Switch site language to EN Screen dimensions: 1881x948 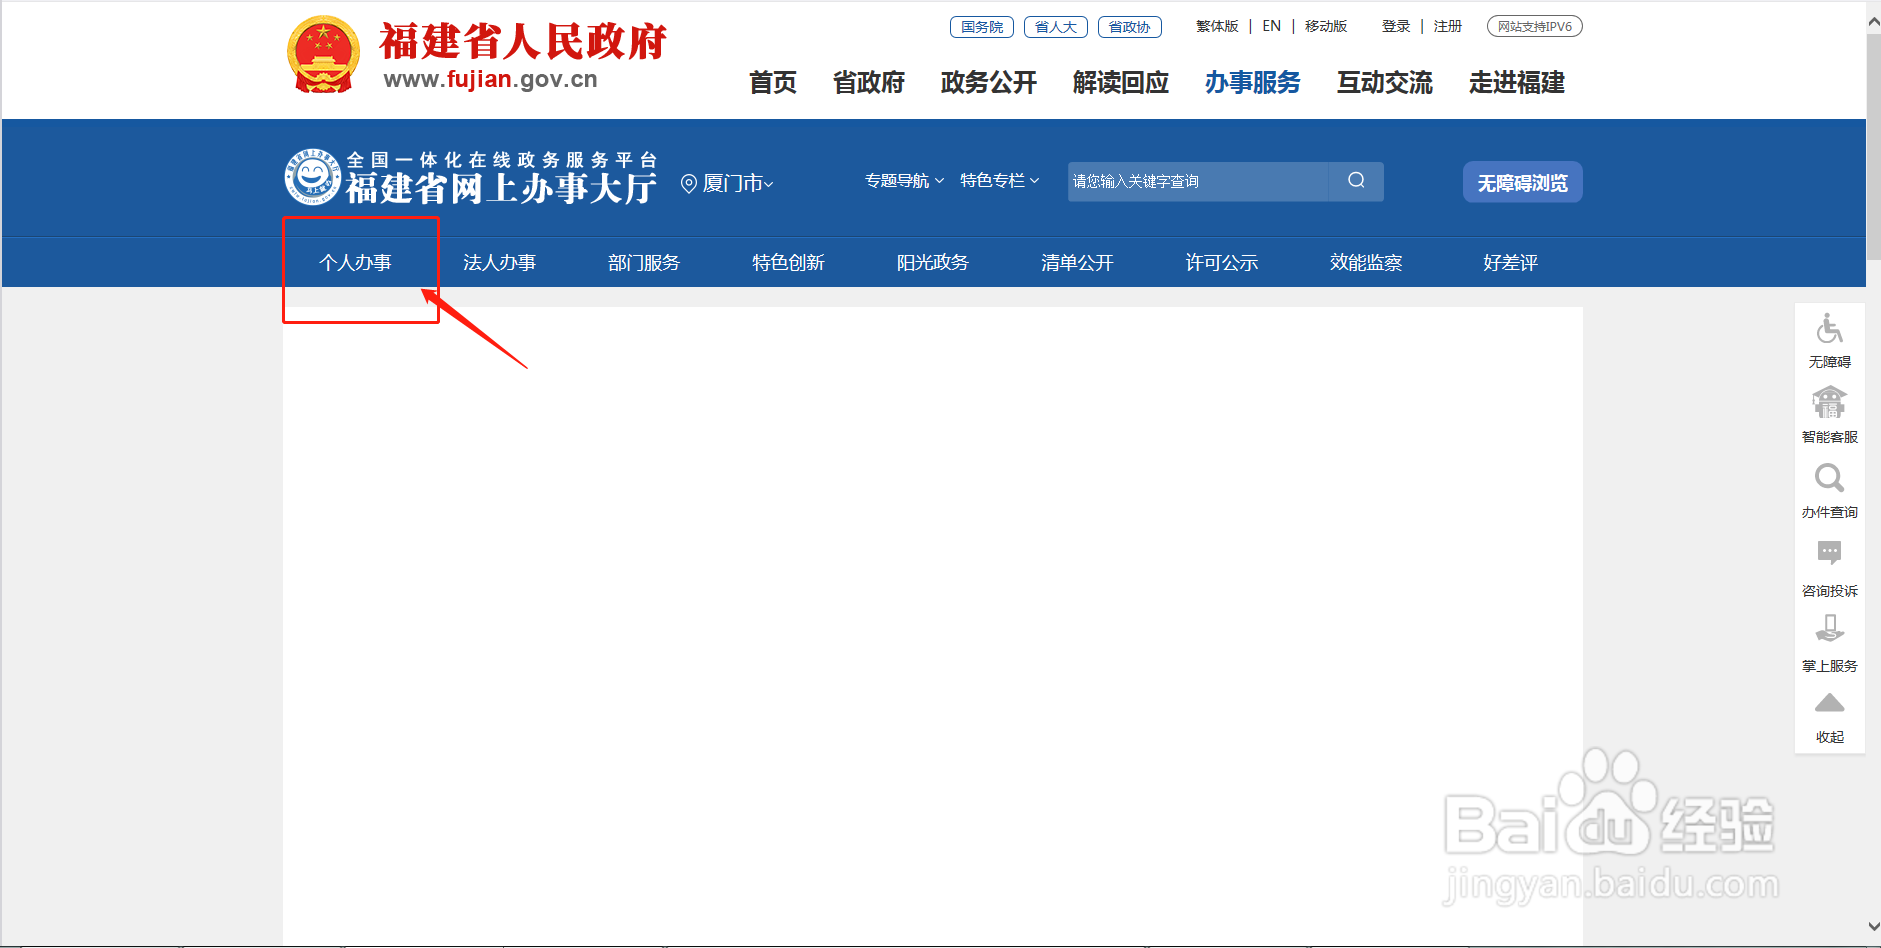1271,26
